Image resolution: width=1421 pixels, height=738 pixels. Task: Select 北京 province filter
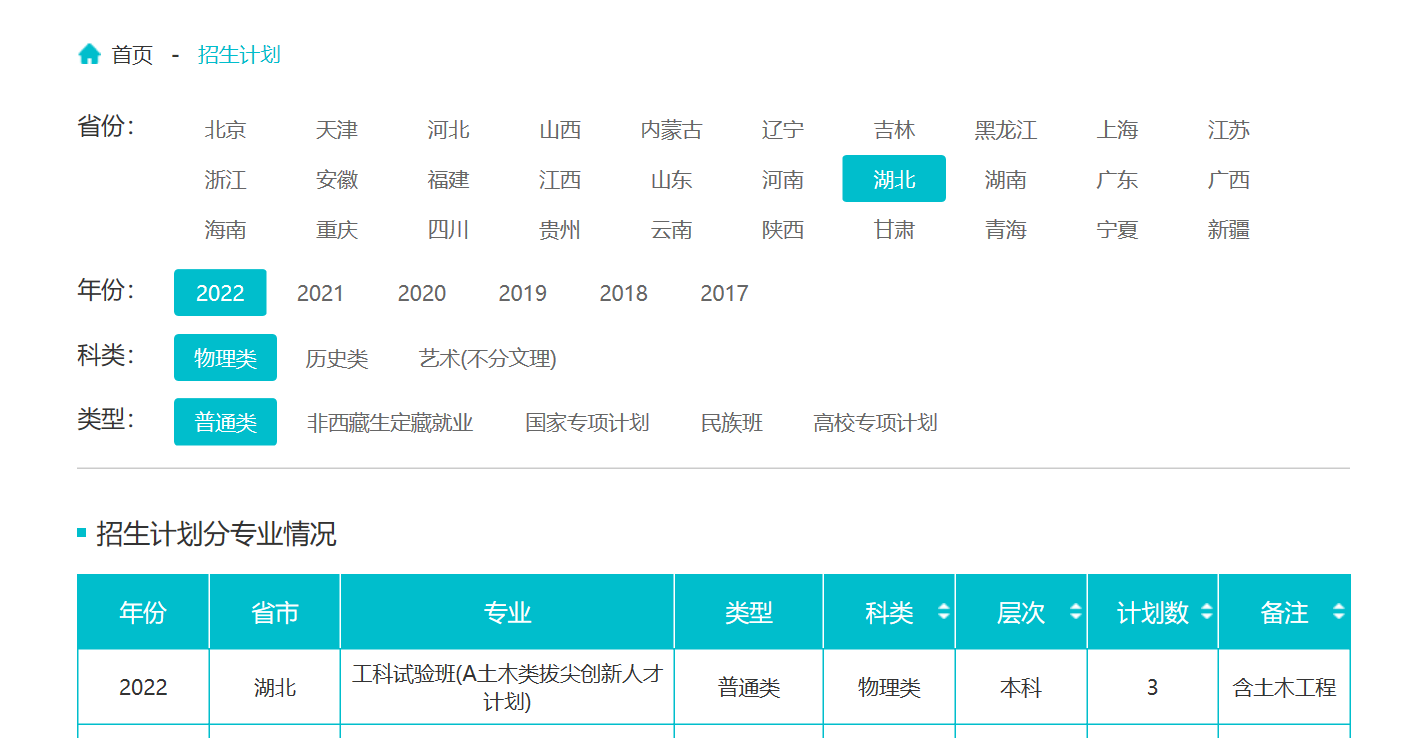pos(225,130)
